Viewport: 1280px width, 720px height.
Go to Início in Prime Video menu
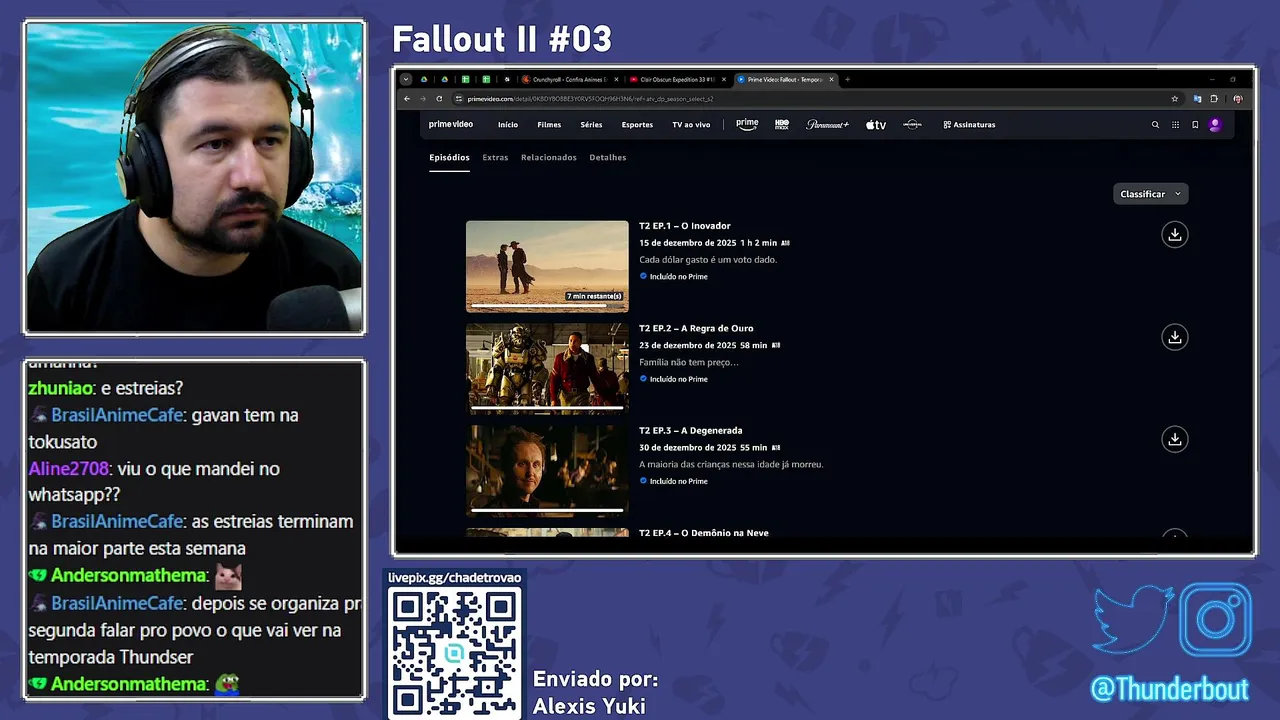pyautogui.click(x=508, y=125)
